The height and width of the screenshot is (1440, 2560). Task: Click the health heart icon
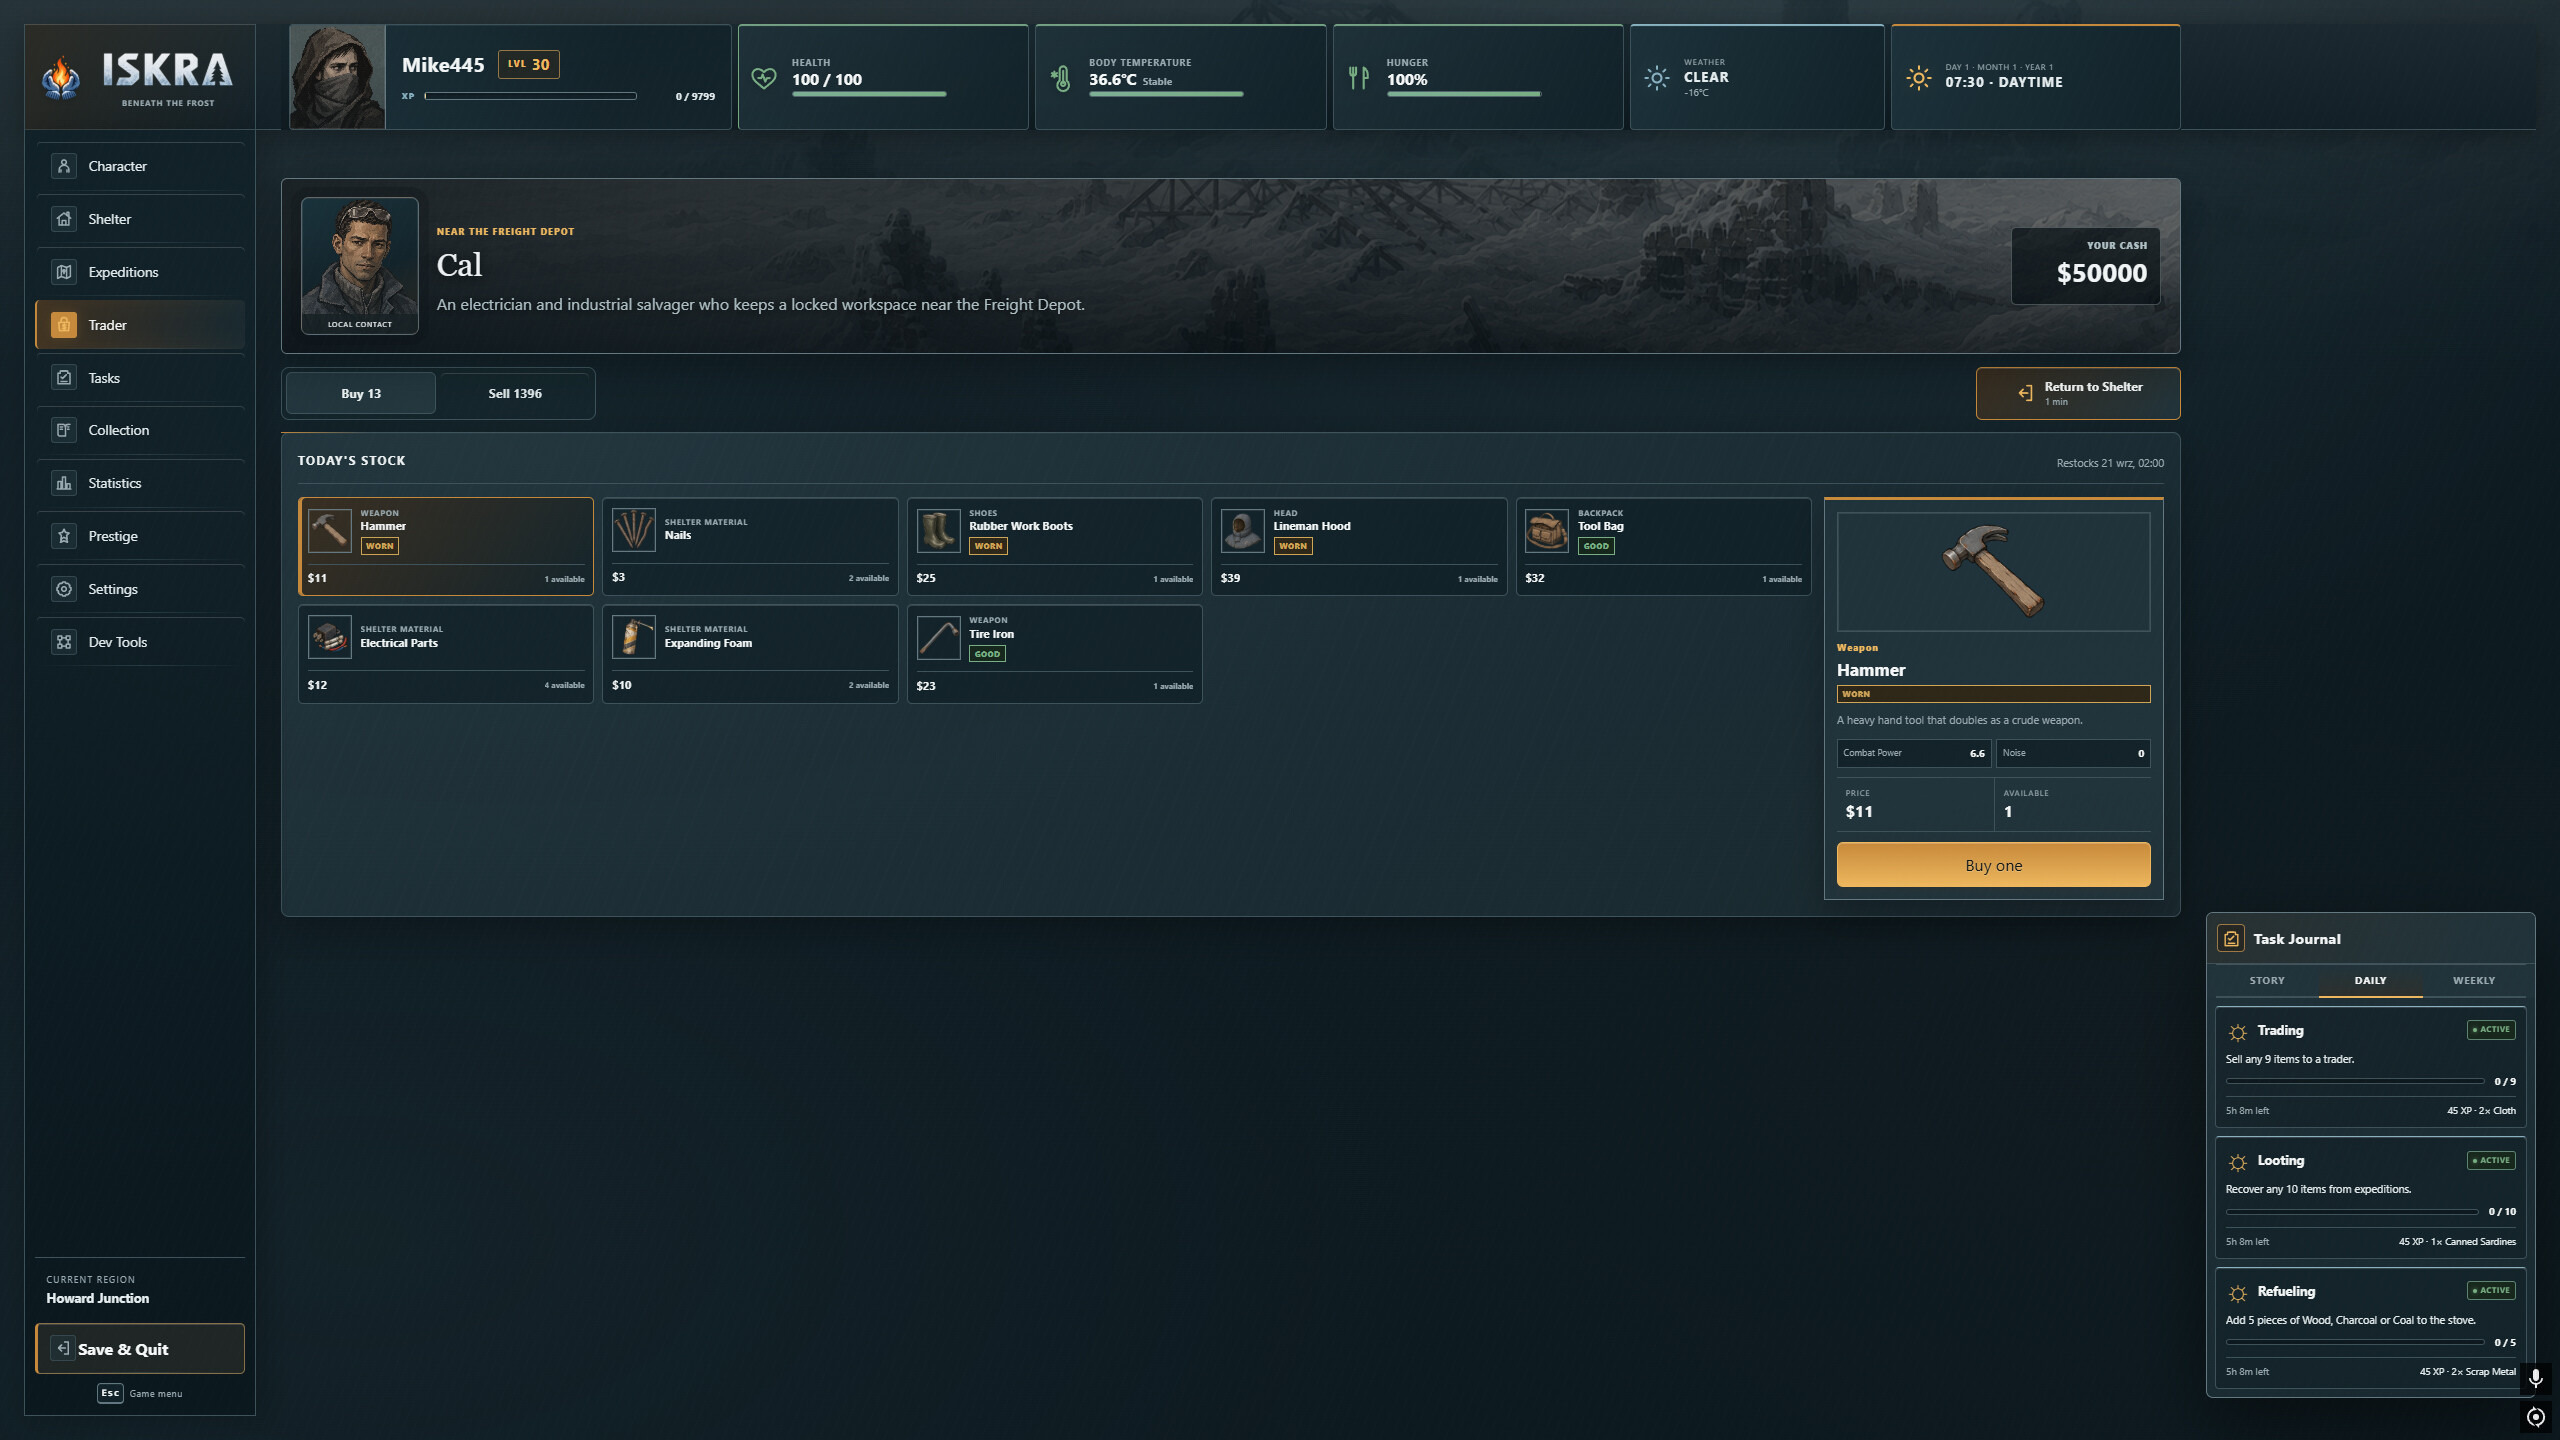764,78
